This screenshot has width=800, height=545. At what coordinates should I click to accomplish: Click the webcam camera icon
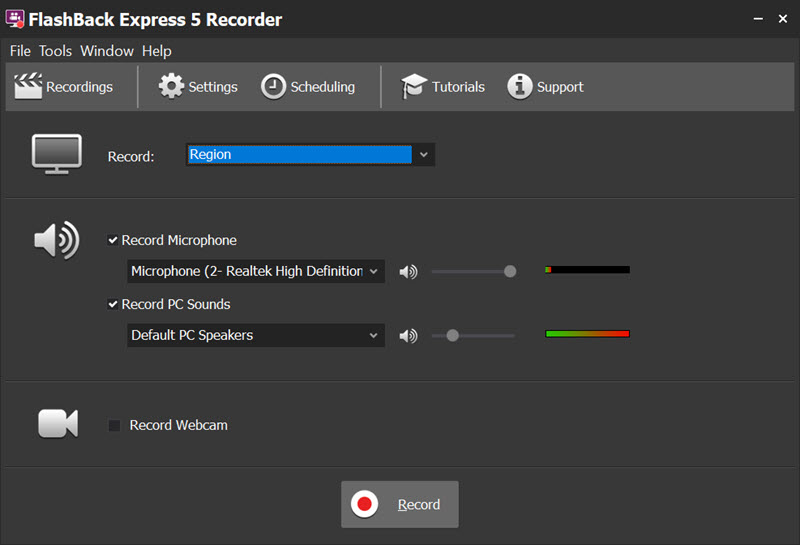(58, 424)
